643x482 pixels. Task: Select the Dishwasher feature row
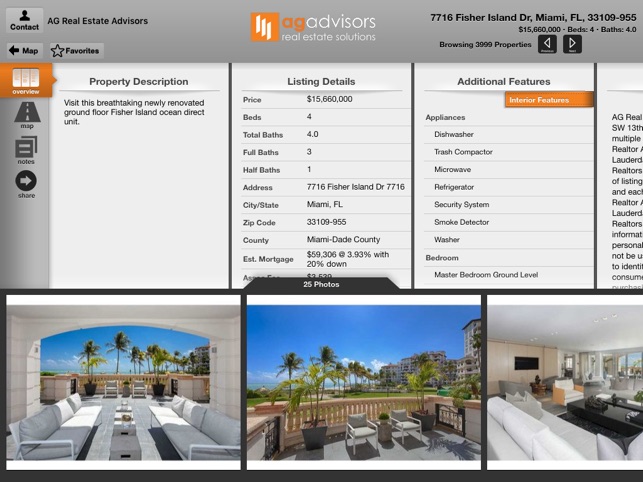pos(508,134)
